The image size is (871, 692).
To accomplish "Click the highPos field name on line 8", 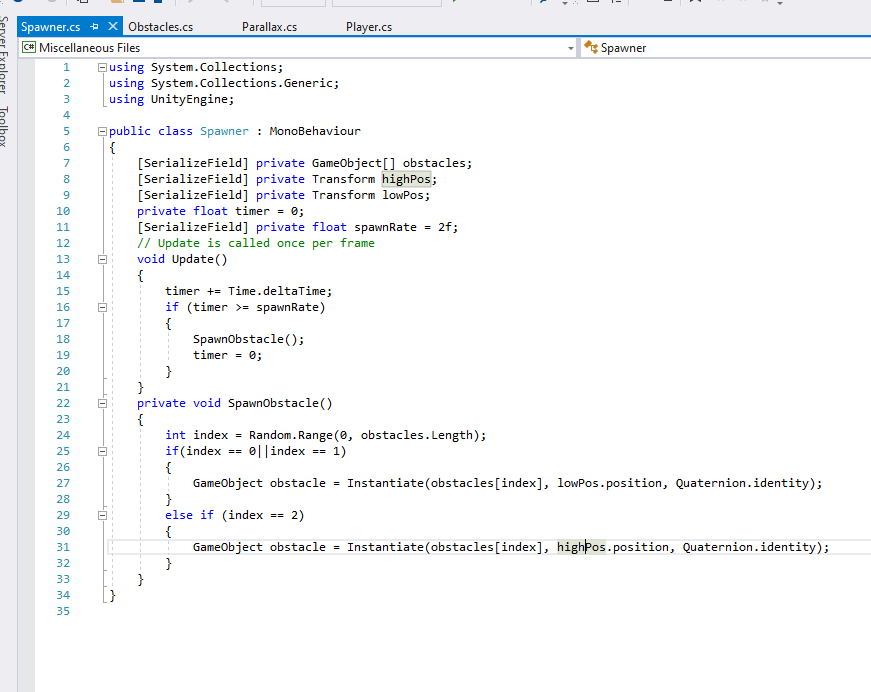I will [406, 179].
